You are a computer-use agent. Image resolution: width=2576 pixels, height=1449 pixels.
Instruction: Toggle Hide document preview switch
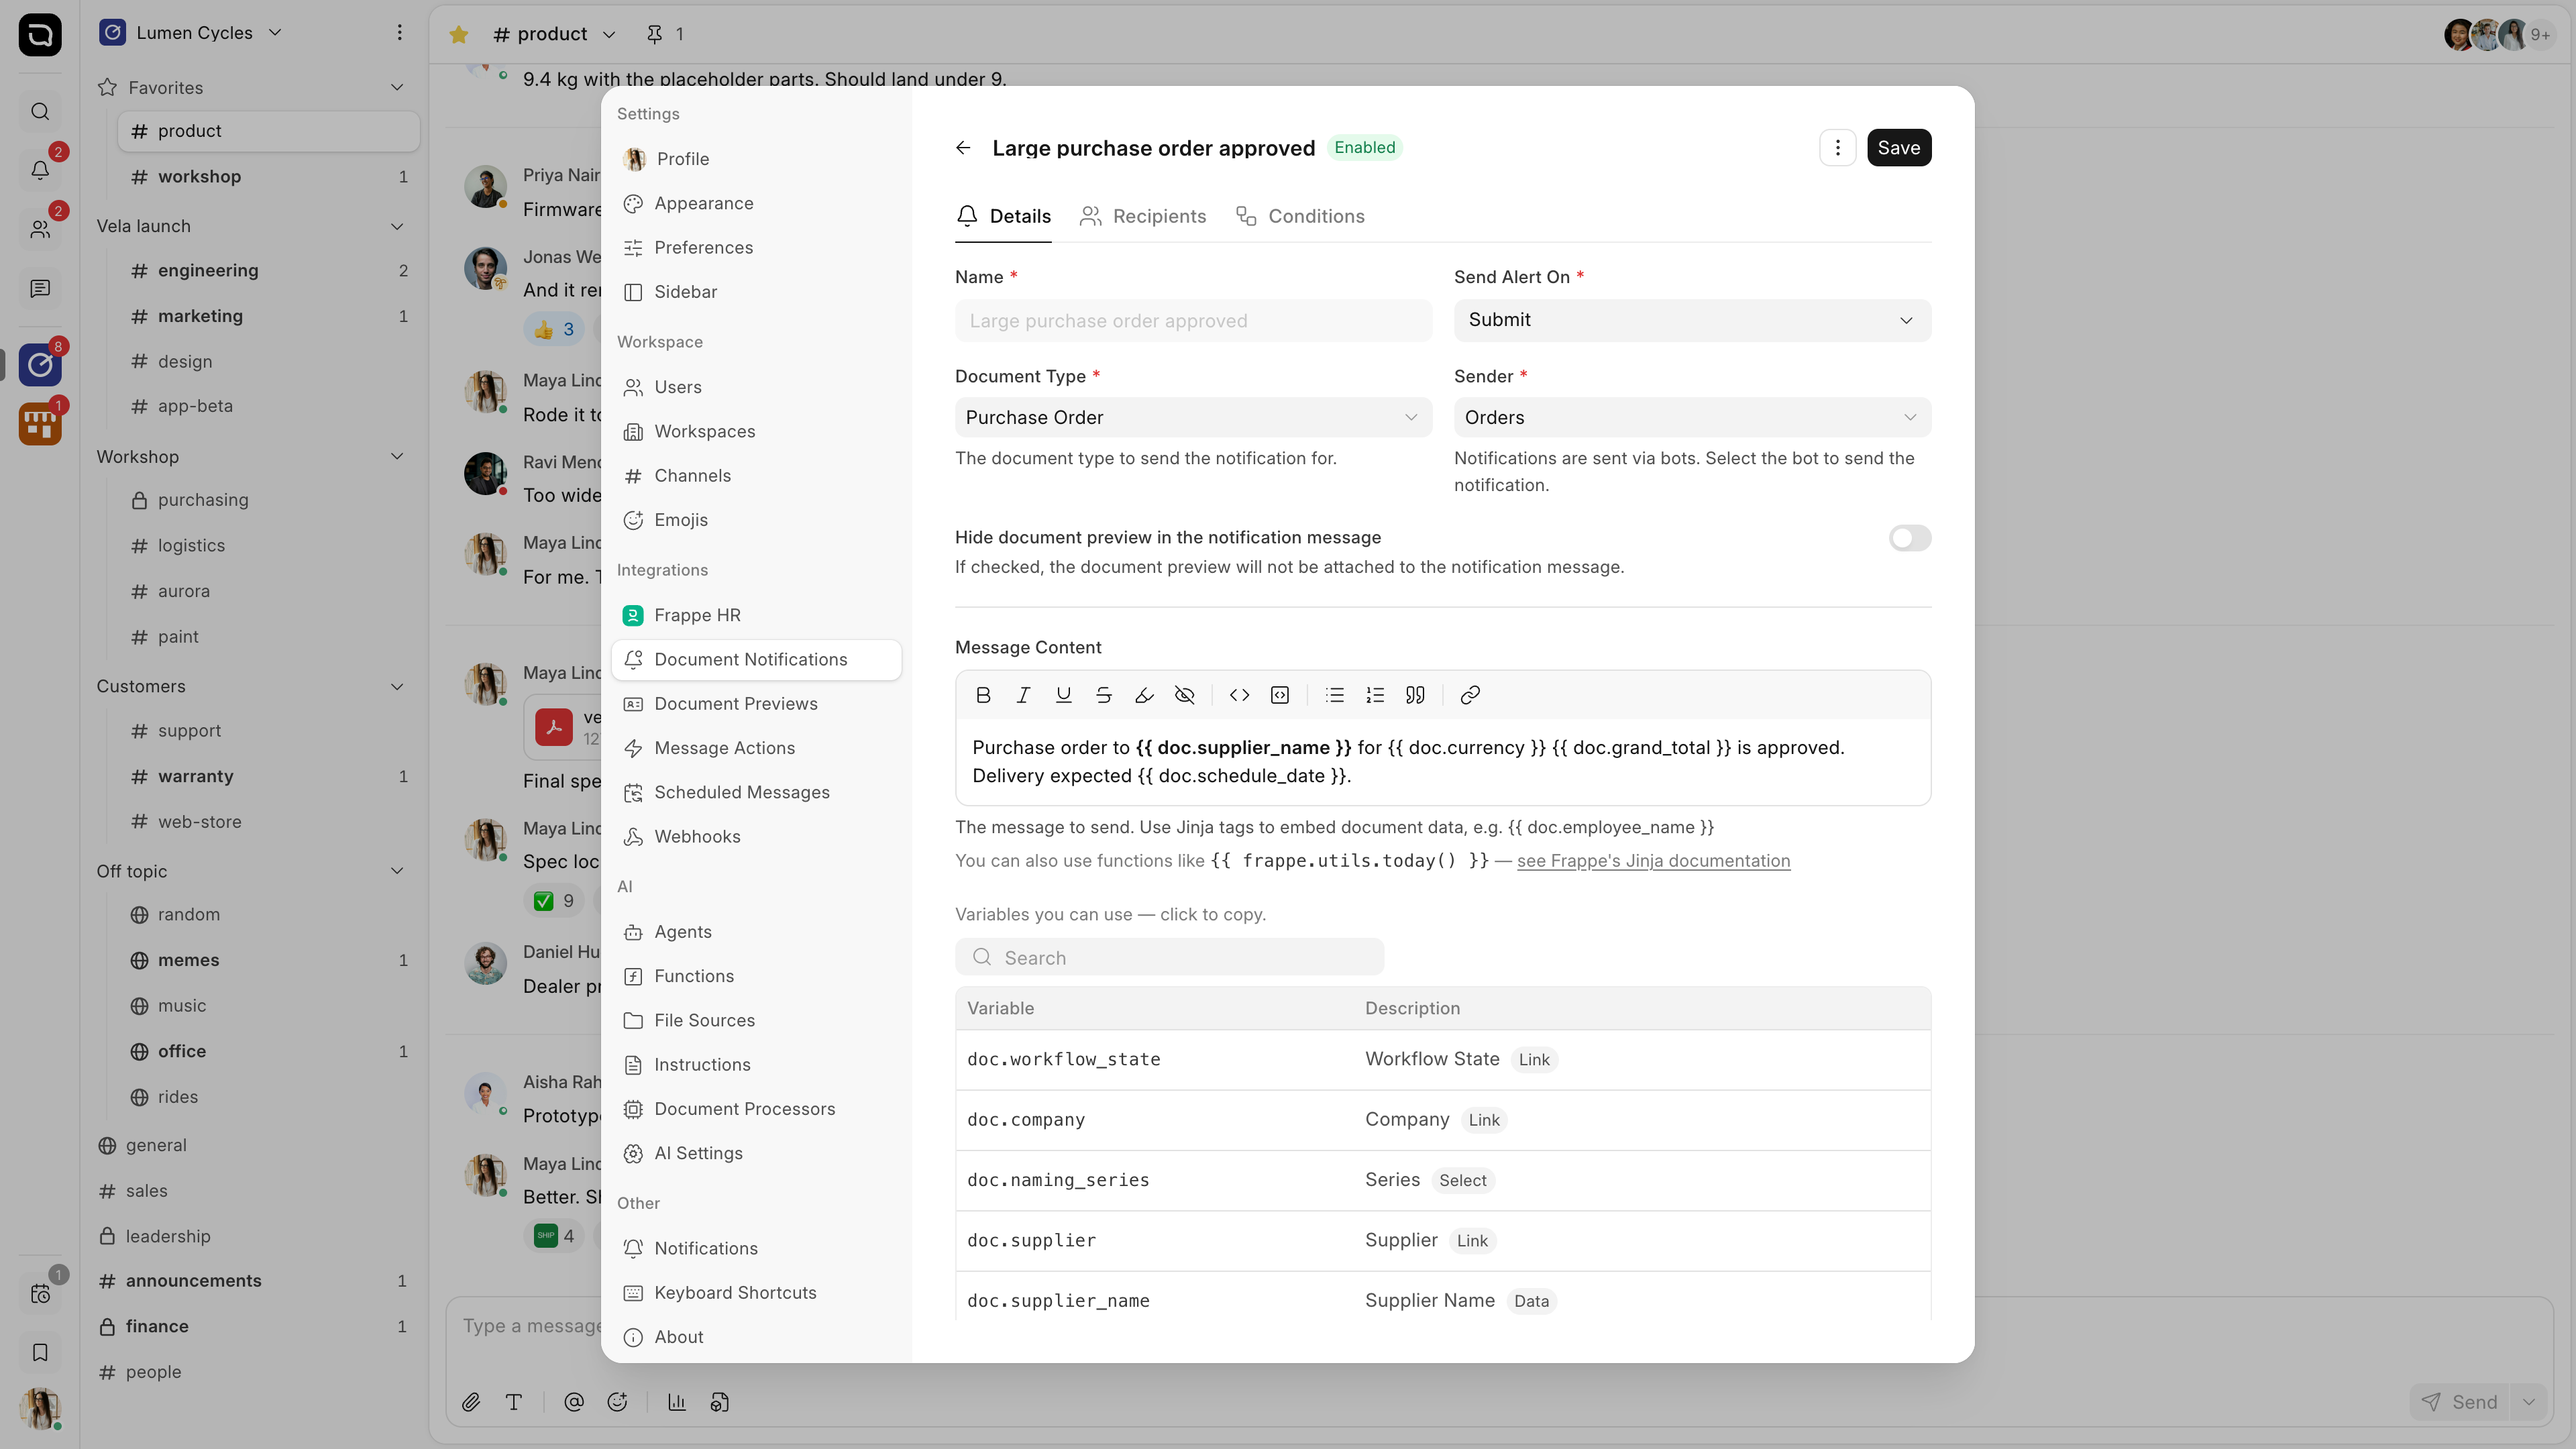(x=1909, y=538)
